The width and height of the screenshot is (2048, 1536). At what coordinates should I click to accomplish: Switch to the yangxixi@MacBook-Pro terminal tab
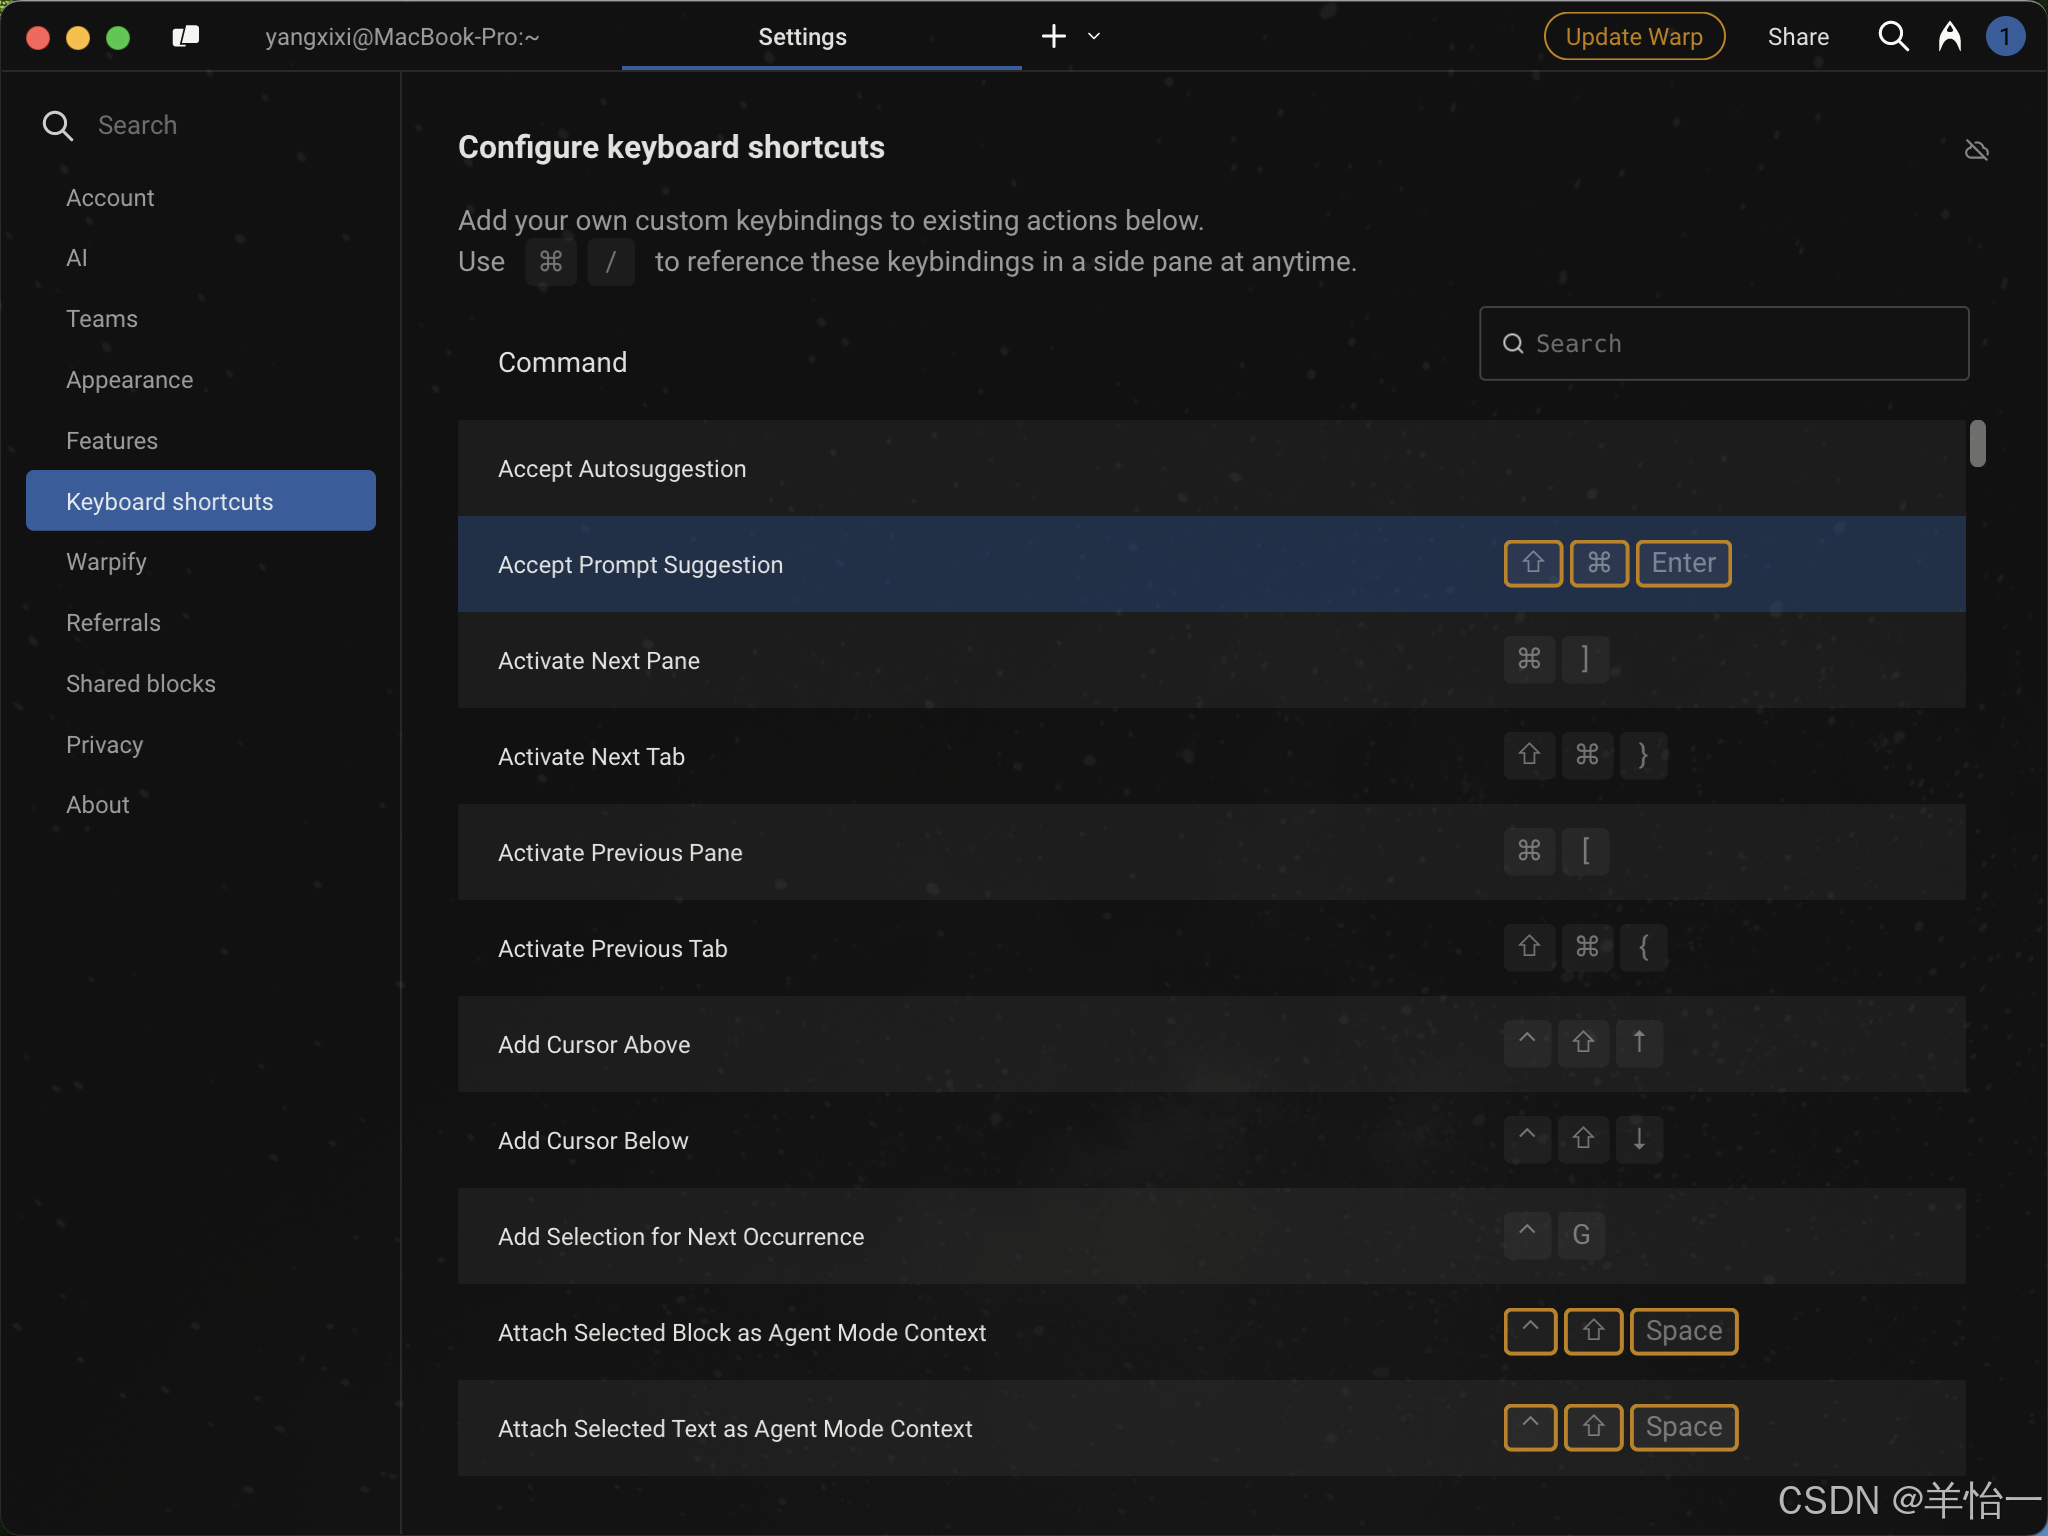click(402, 37)
